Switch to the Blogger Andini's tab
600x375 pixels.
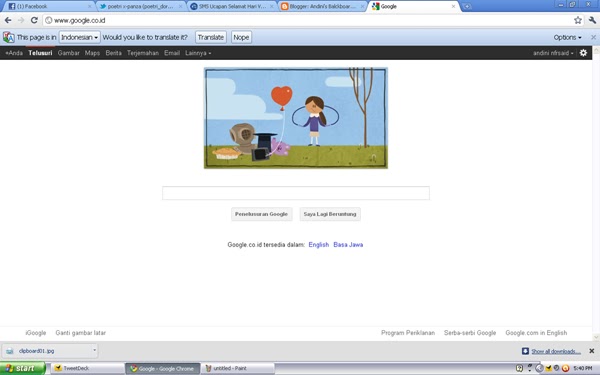(x=323, y=7)
